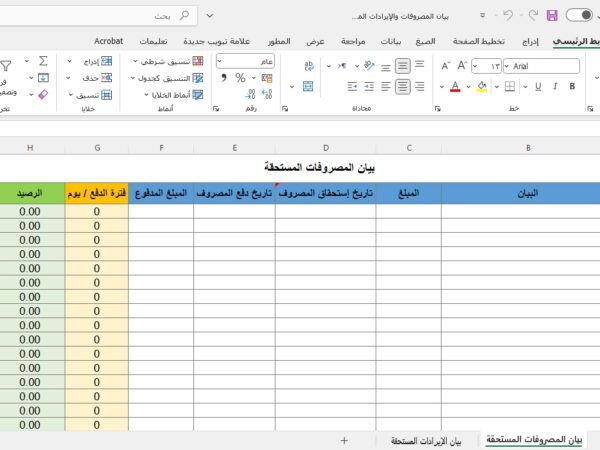This screenshot has height=450, width=600.
Task: Open the Customize Quick Access Toolbar dropdown
Action: pyautogui.click(x=483, y=15)
